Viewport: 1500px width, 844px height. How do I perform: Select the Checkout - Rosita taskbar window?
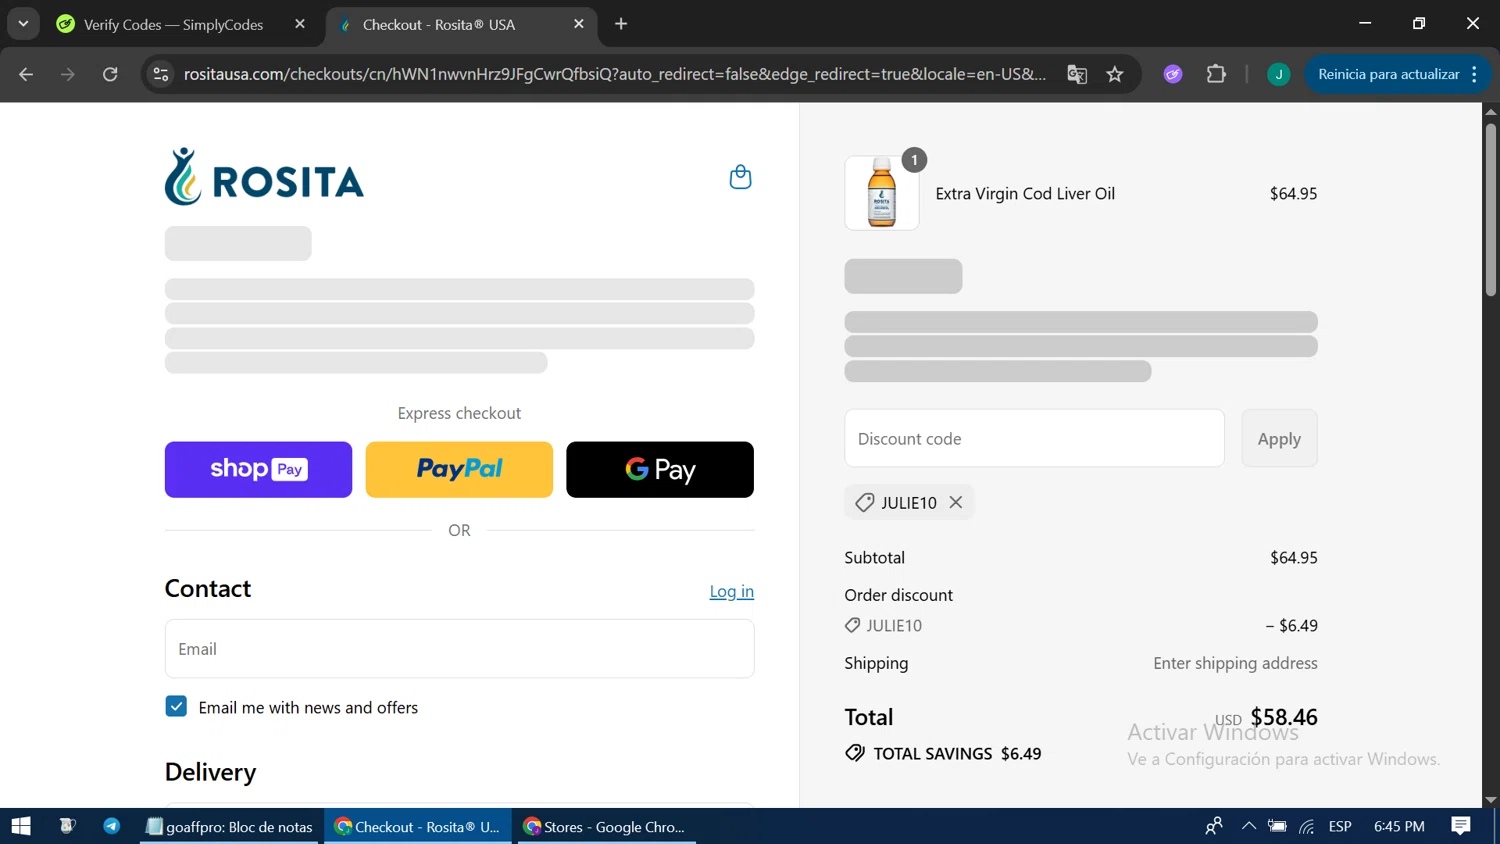click(x=417, y=826)
